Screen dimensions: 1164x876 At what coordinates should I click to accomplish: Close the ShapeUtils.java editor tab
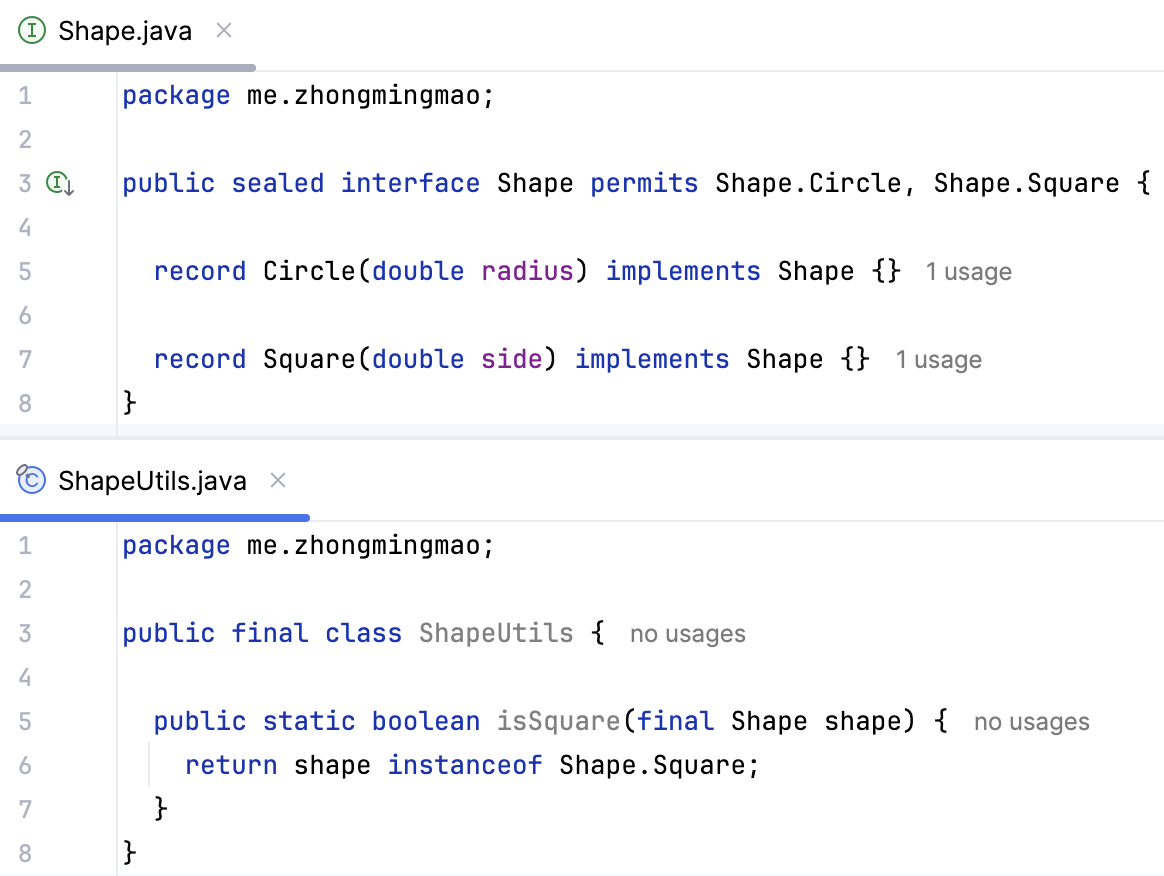(x=278, y=481)
